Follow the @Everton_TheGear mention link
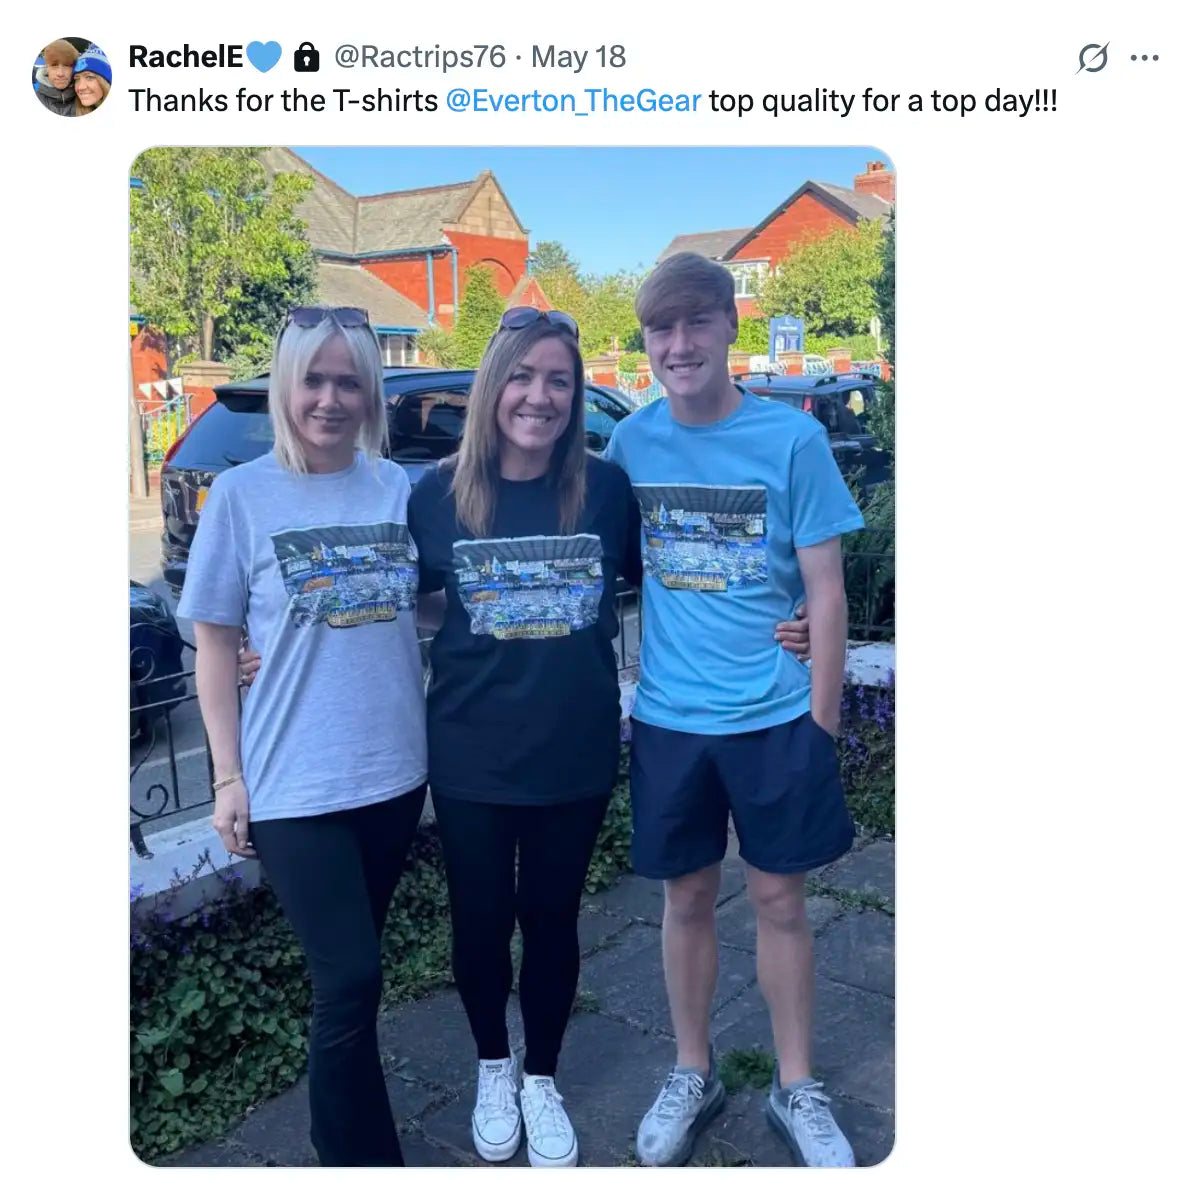The height and width of the screenshot is (1200, 1200). pos(573,101)
